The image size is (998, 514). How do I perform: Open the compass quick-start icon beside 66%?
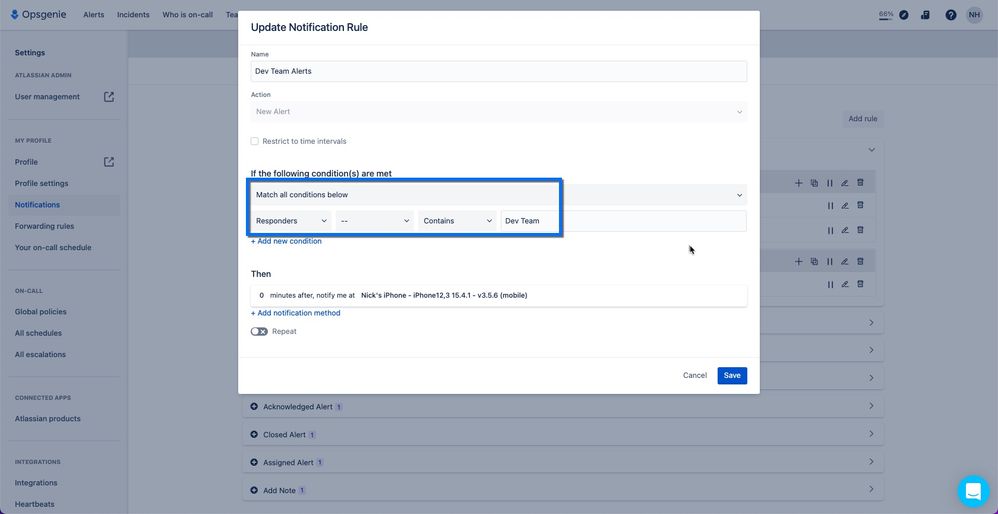904,15
